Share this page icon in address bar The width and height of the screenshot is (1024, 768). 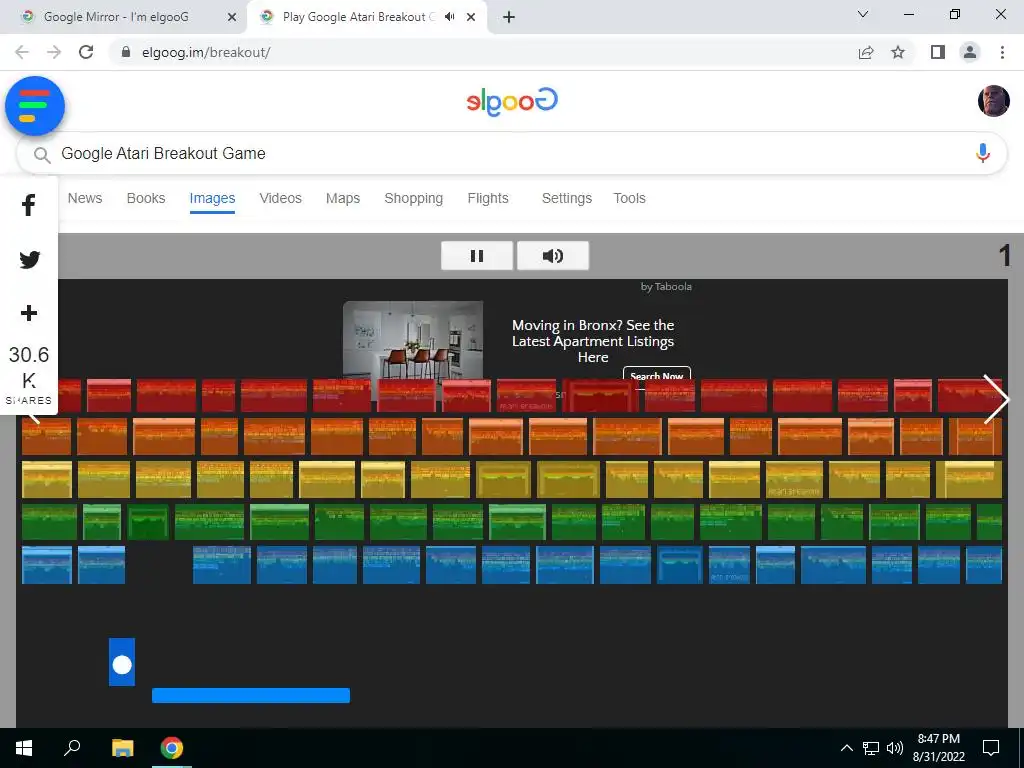tap(866, 52)
